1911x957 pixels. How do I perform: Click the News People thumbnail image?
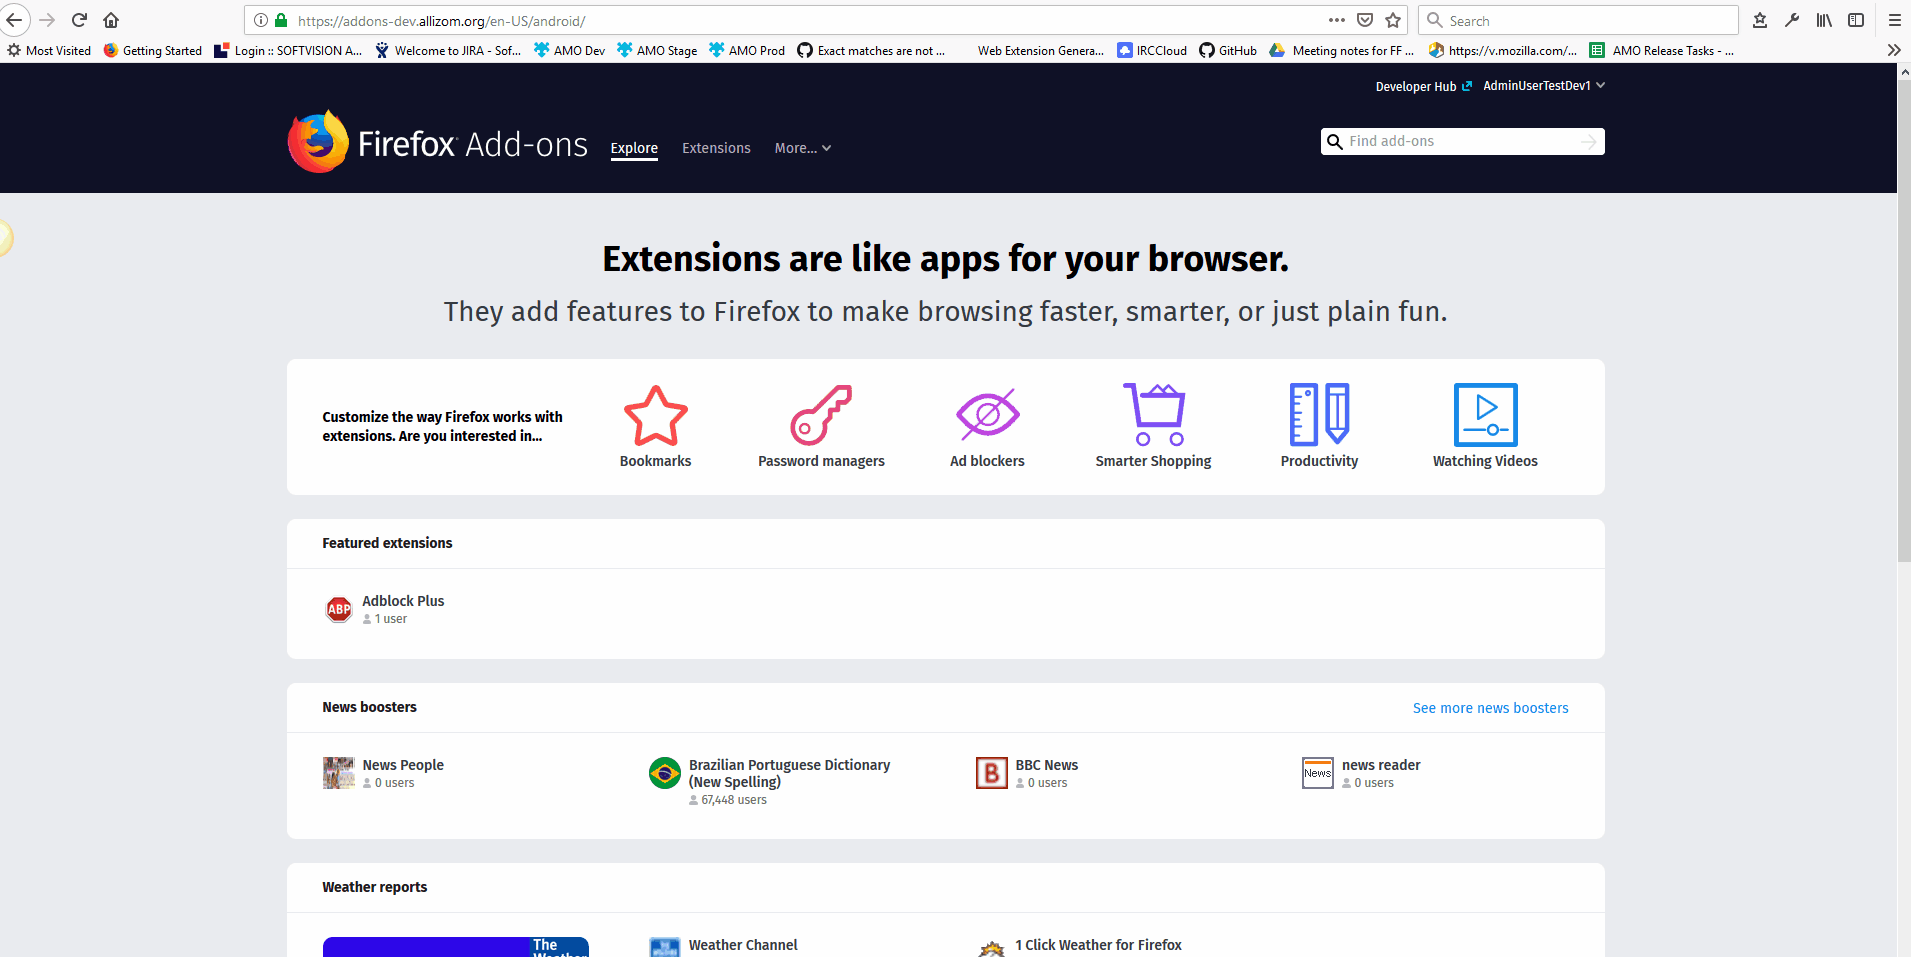click(339, 773)
